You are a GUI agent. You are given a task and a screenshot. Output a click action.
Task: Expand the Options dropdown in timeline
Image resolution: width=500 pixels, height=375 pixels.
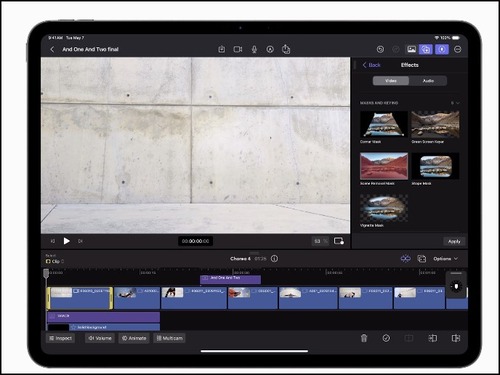[446, 259]
